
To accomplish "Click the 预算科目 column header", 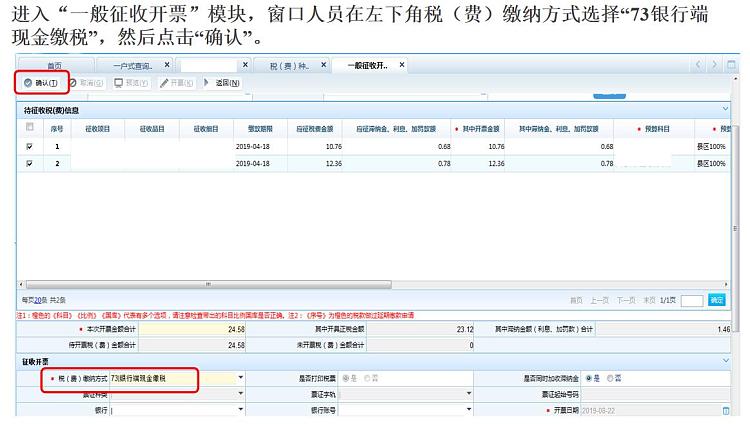I will (654, 129).
